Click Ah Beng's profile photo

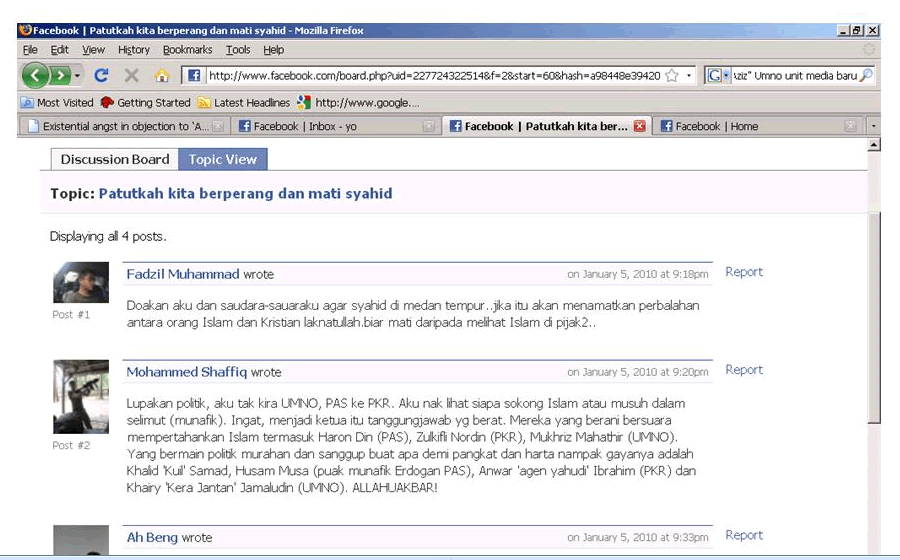click(x=81, y=540)
